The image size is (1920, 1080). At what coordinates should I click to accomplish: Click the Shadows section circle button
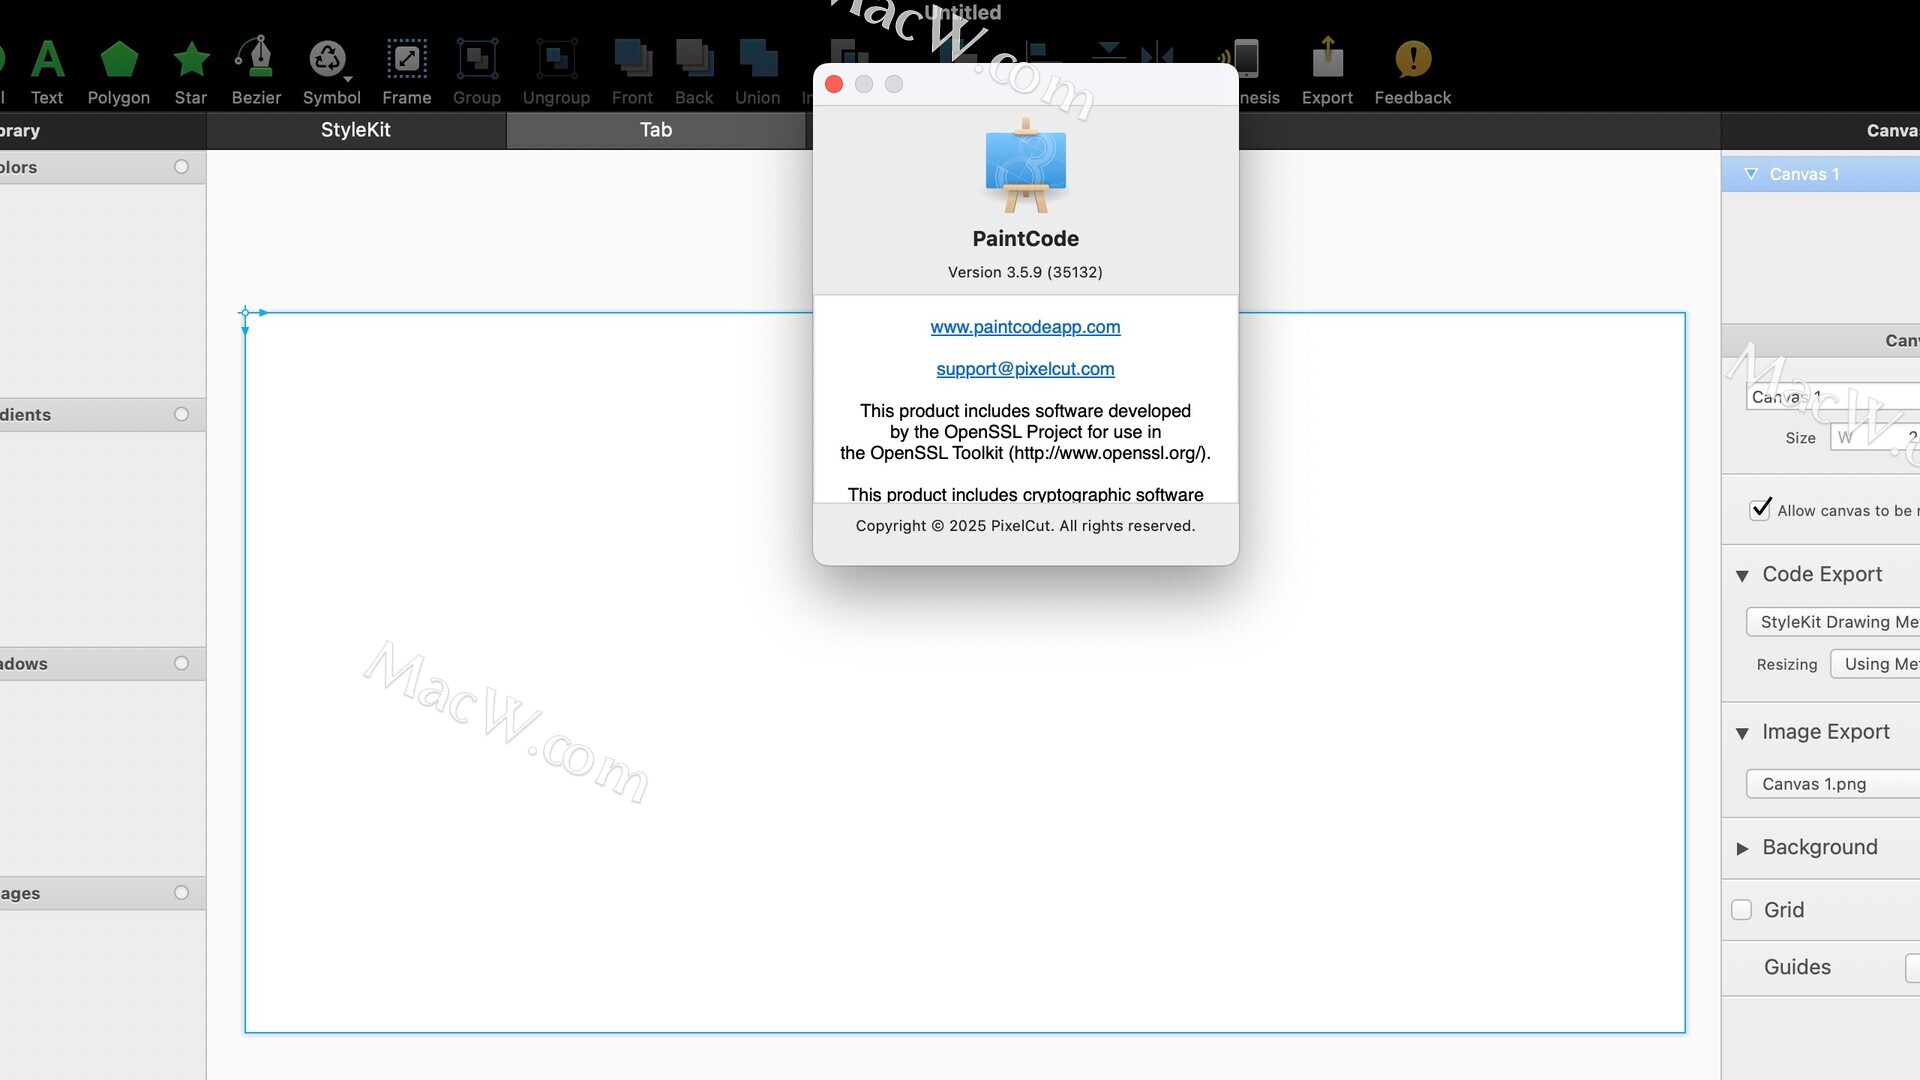tap(181, 663)
